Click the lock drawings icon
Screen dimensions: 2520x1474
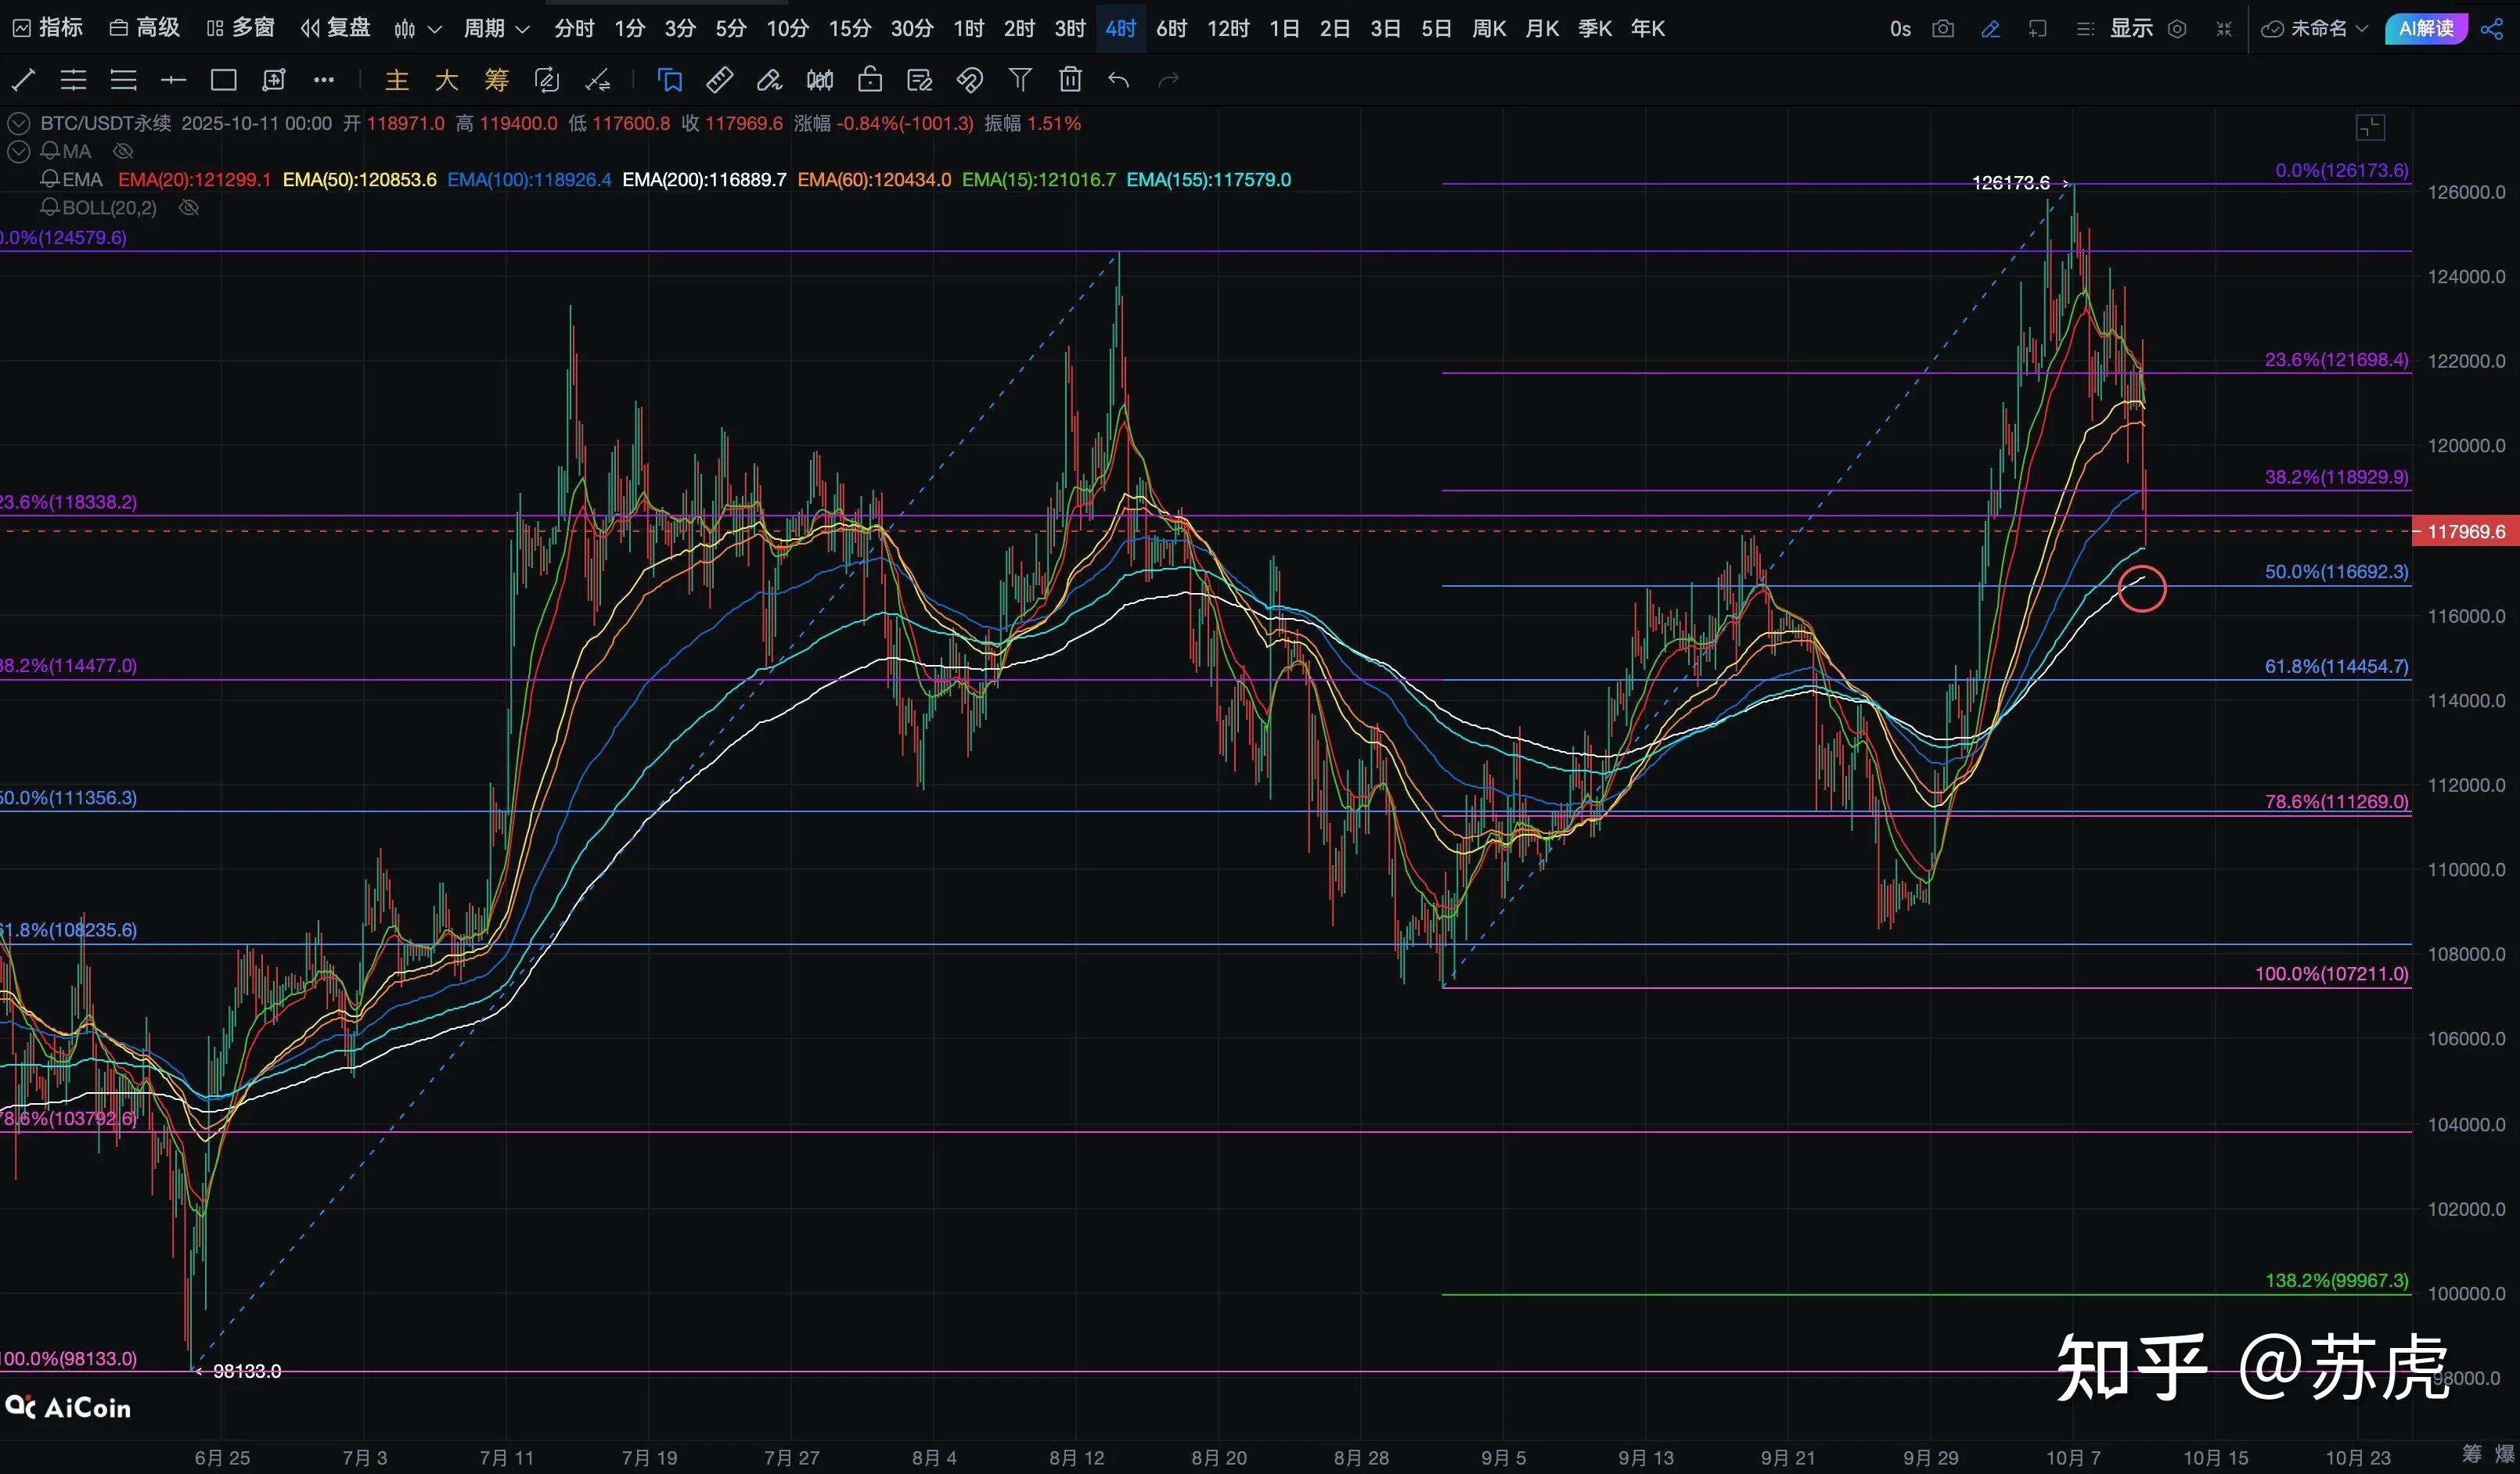[x=869, y=80]
